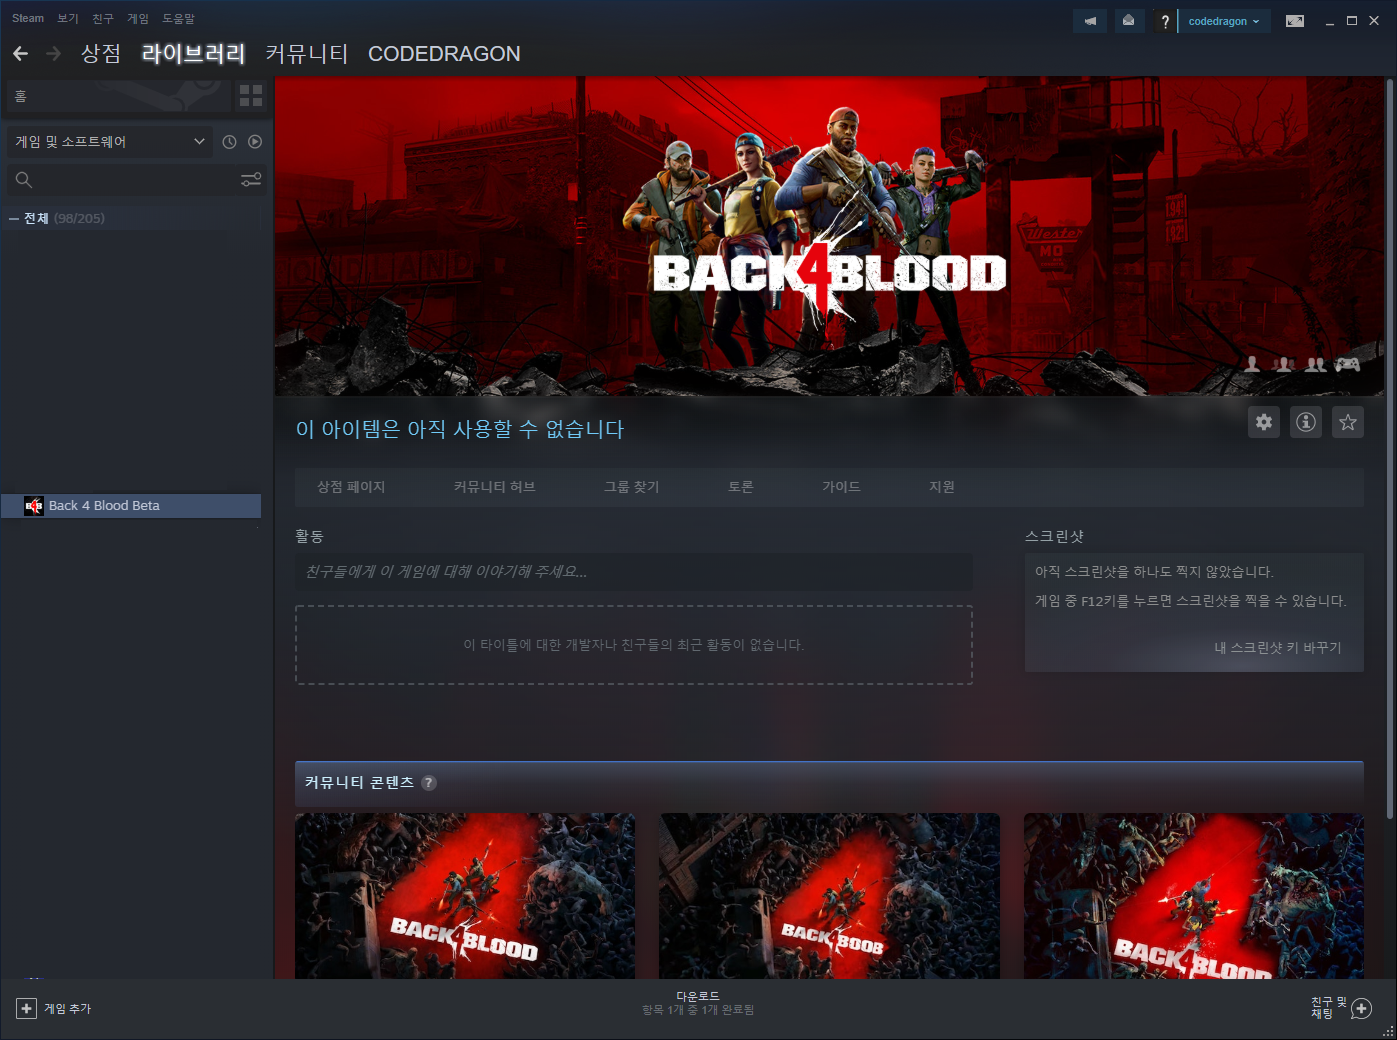Open the 상점 페이지 link

pyautogui.click(x=351, y=487)
